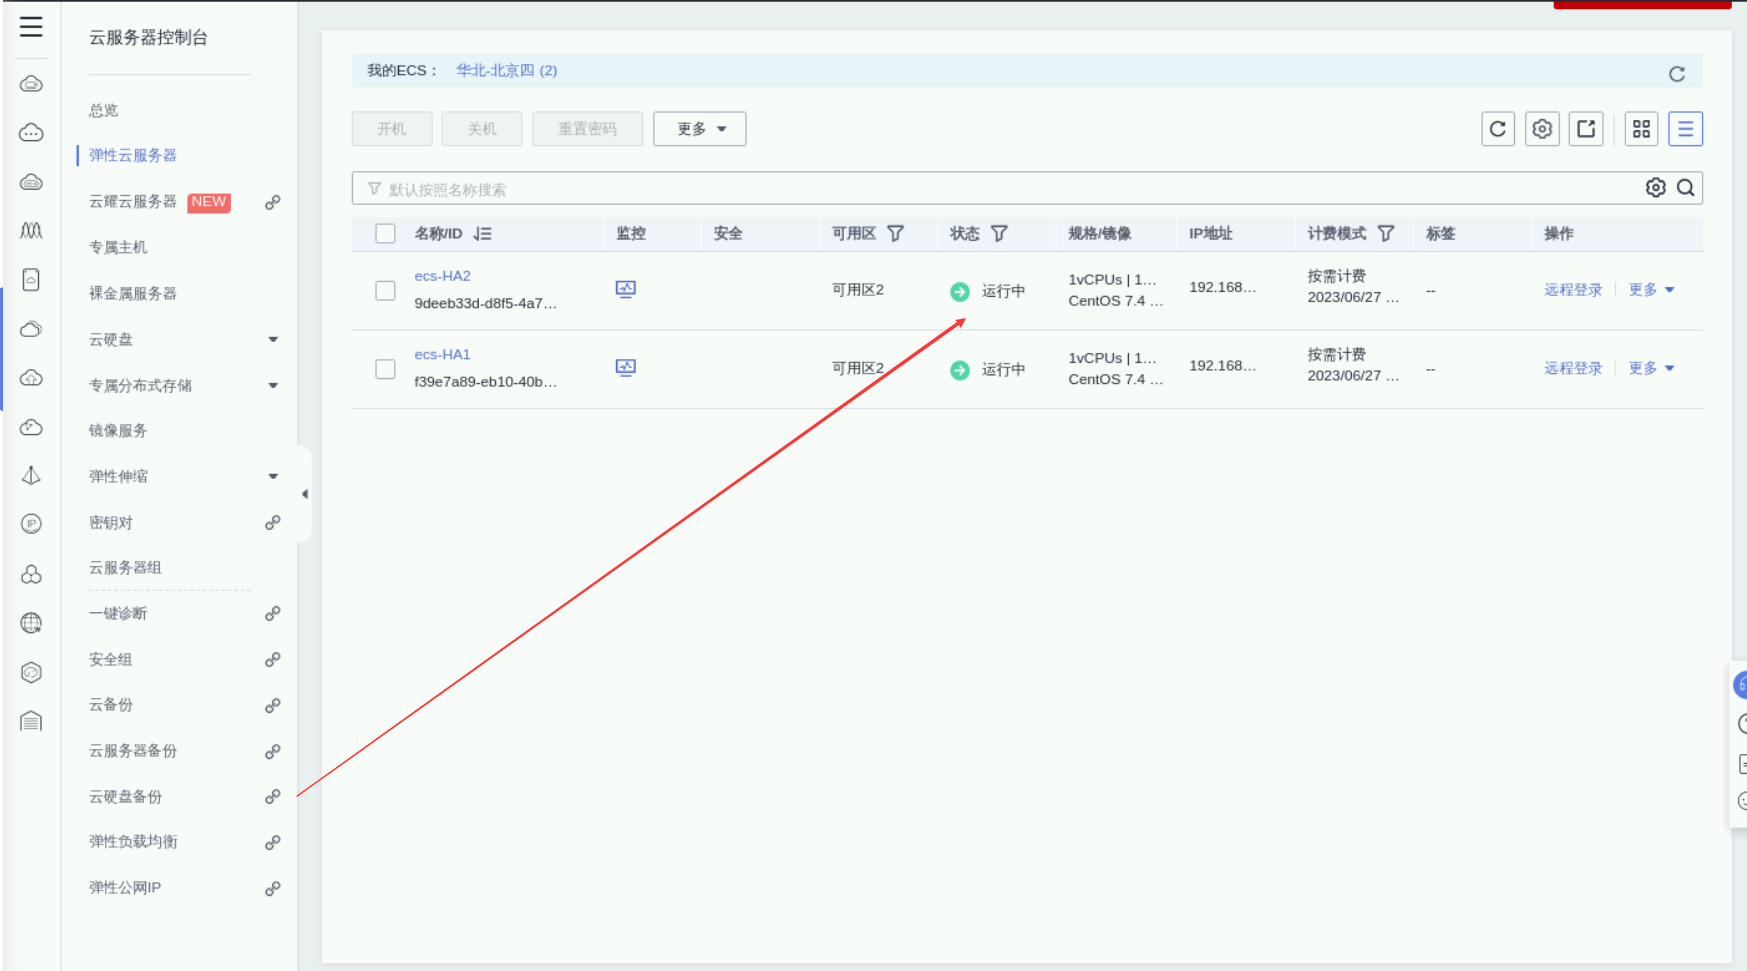This screenshot has height=971, width=1747.
Task: Open 云服务器组 in sidebar
Action: pos(125,568)
